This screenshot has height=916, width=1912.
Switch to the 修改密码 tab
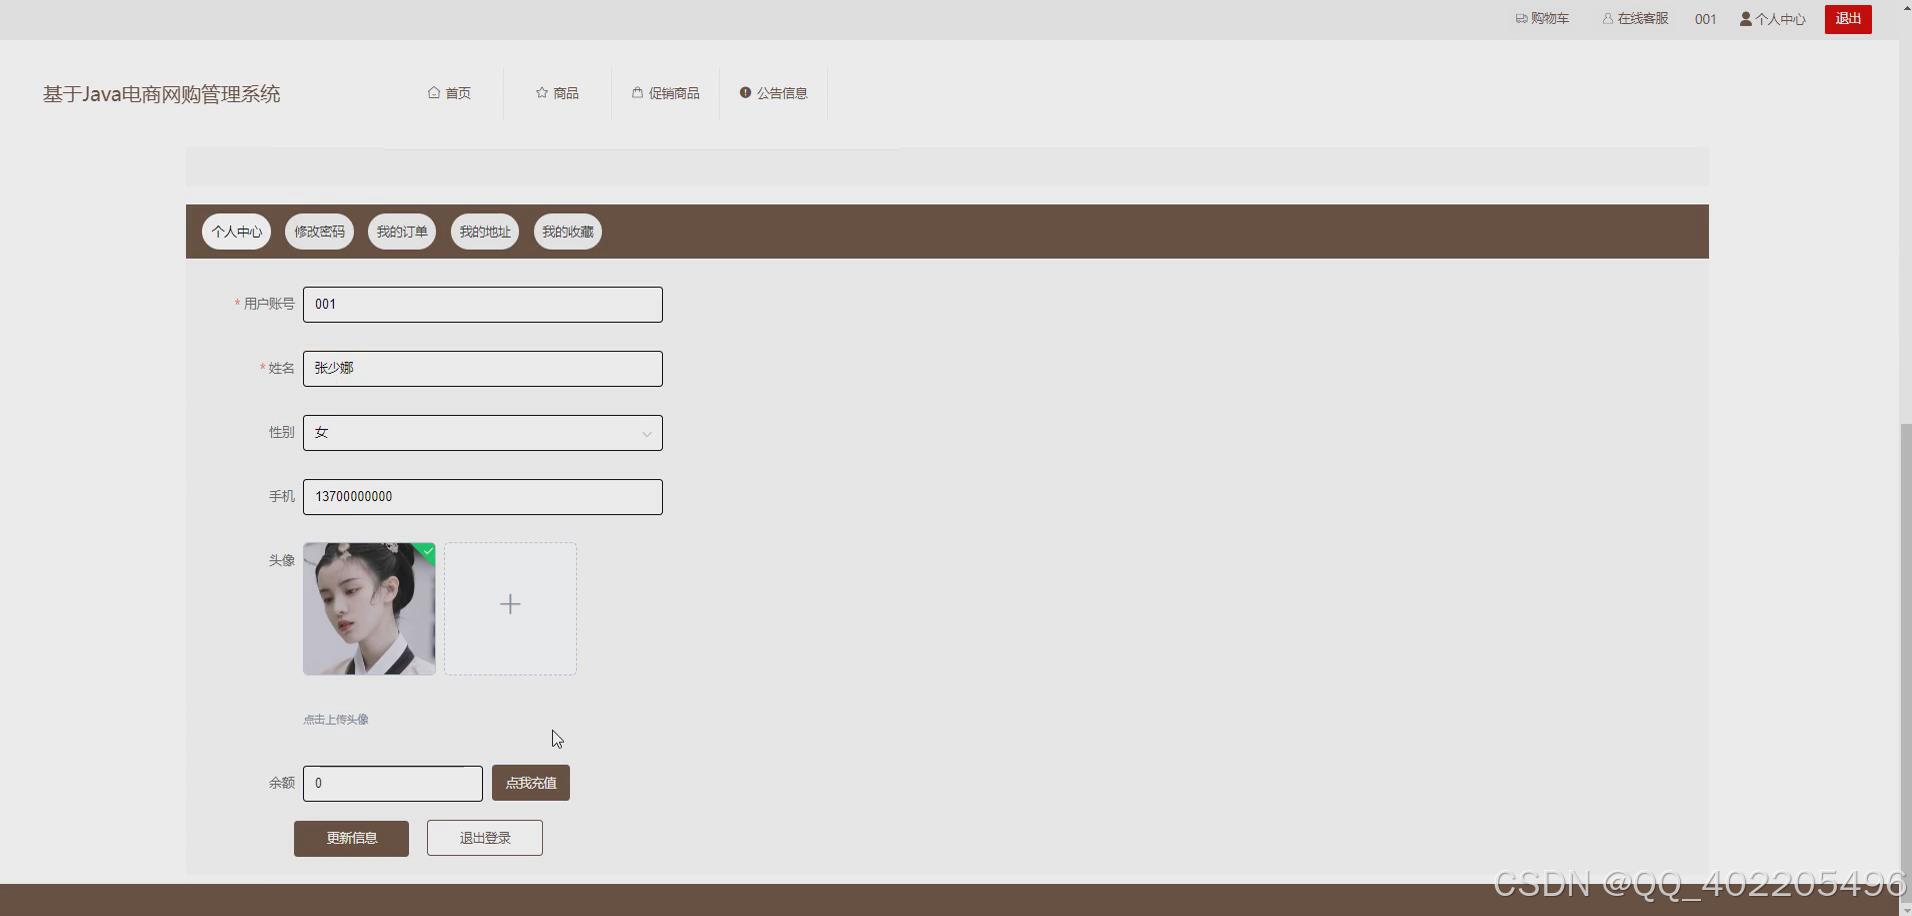[x=318, y=231]
